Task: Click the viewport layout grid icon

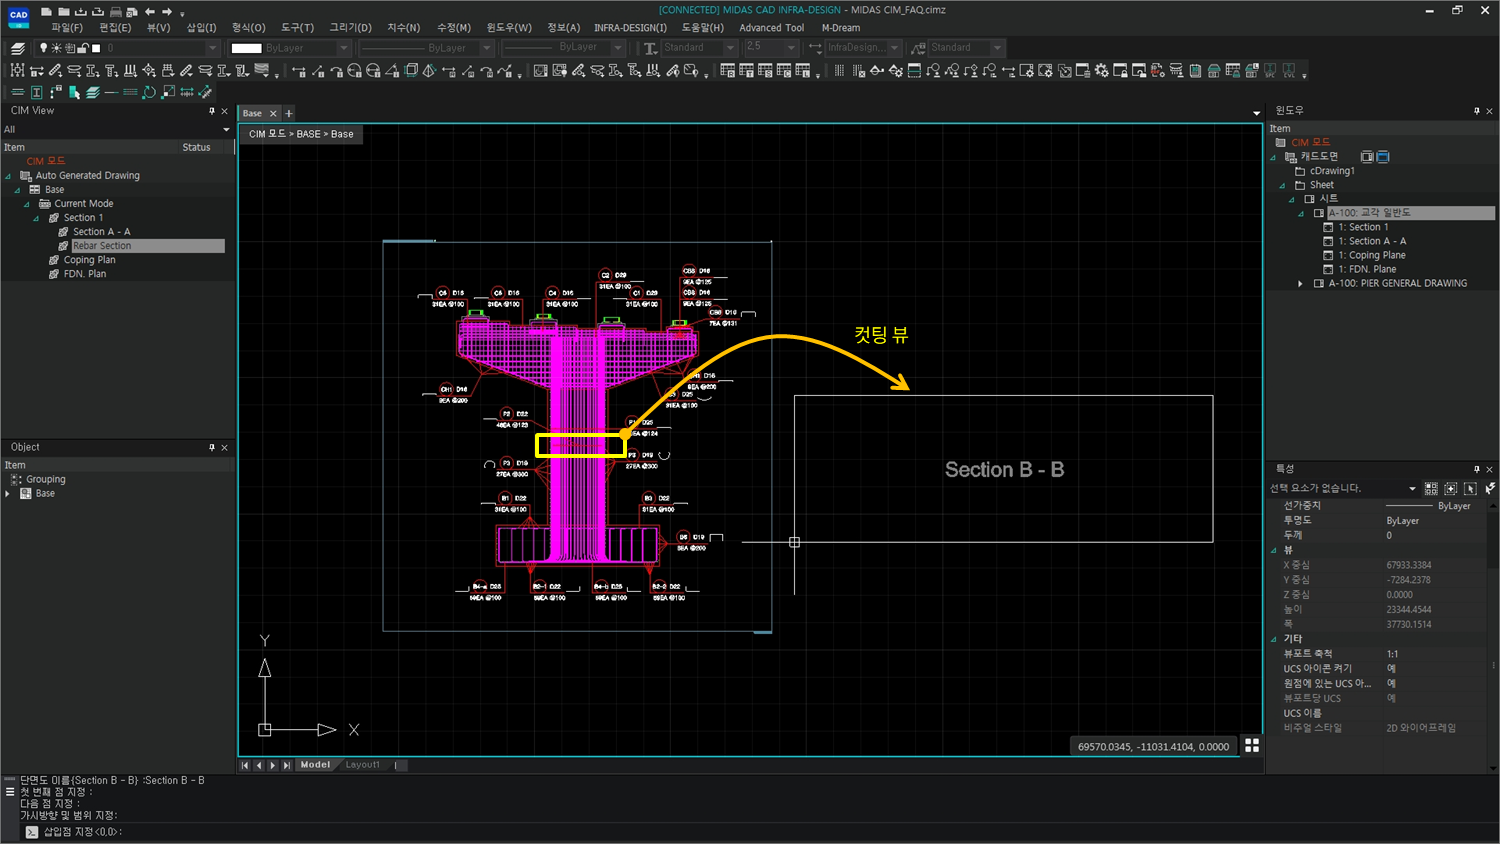Action: 1251,746
